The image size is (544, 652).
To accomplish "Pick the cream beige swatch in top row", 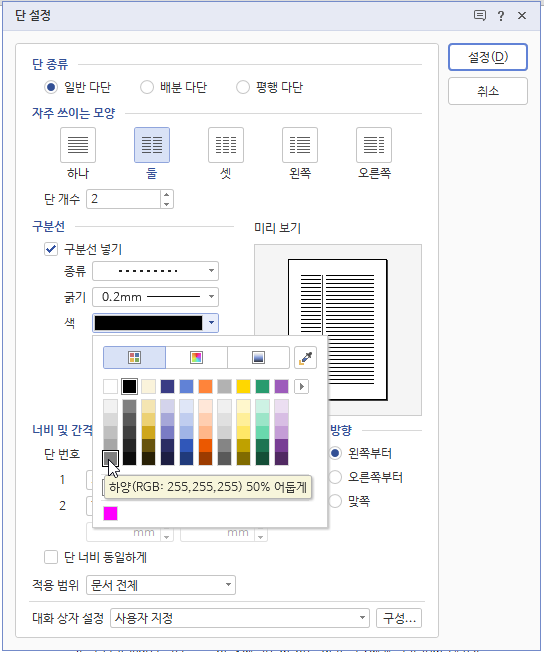I will (x=148, y=387).
